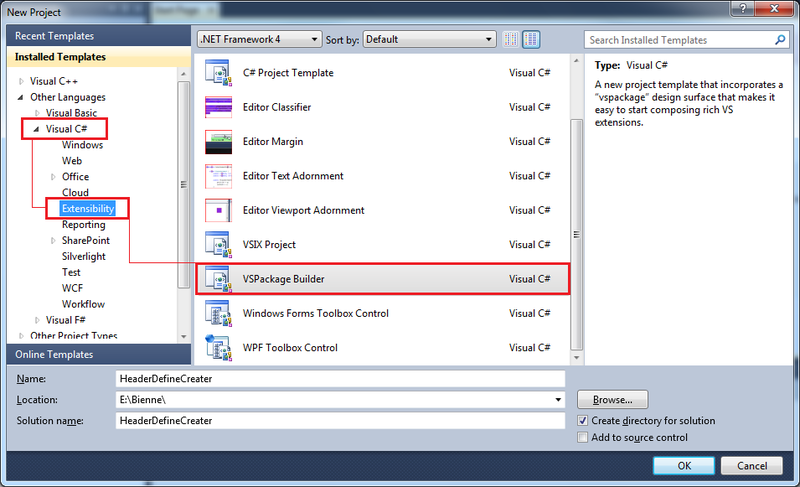This screenshot has height=487, width=800.
Task: Click the Editor Classifier template icon
Action: [x=218, y=107]
